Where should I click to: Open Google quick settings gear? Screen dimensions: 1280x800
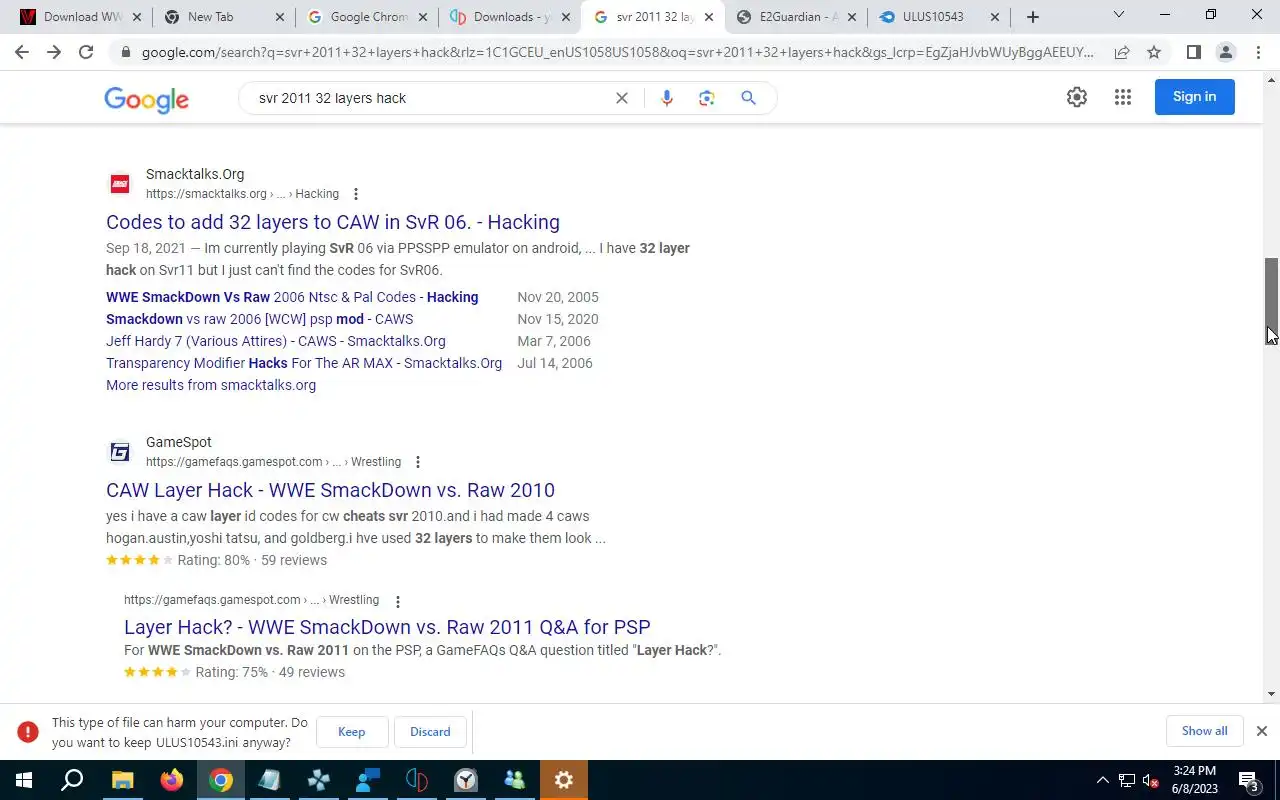pyautogui.click(x=1076, y=97)
